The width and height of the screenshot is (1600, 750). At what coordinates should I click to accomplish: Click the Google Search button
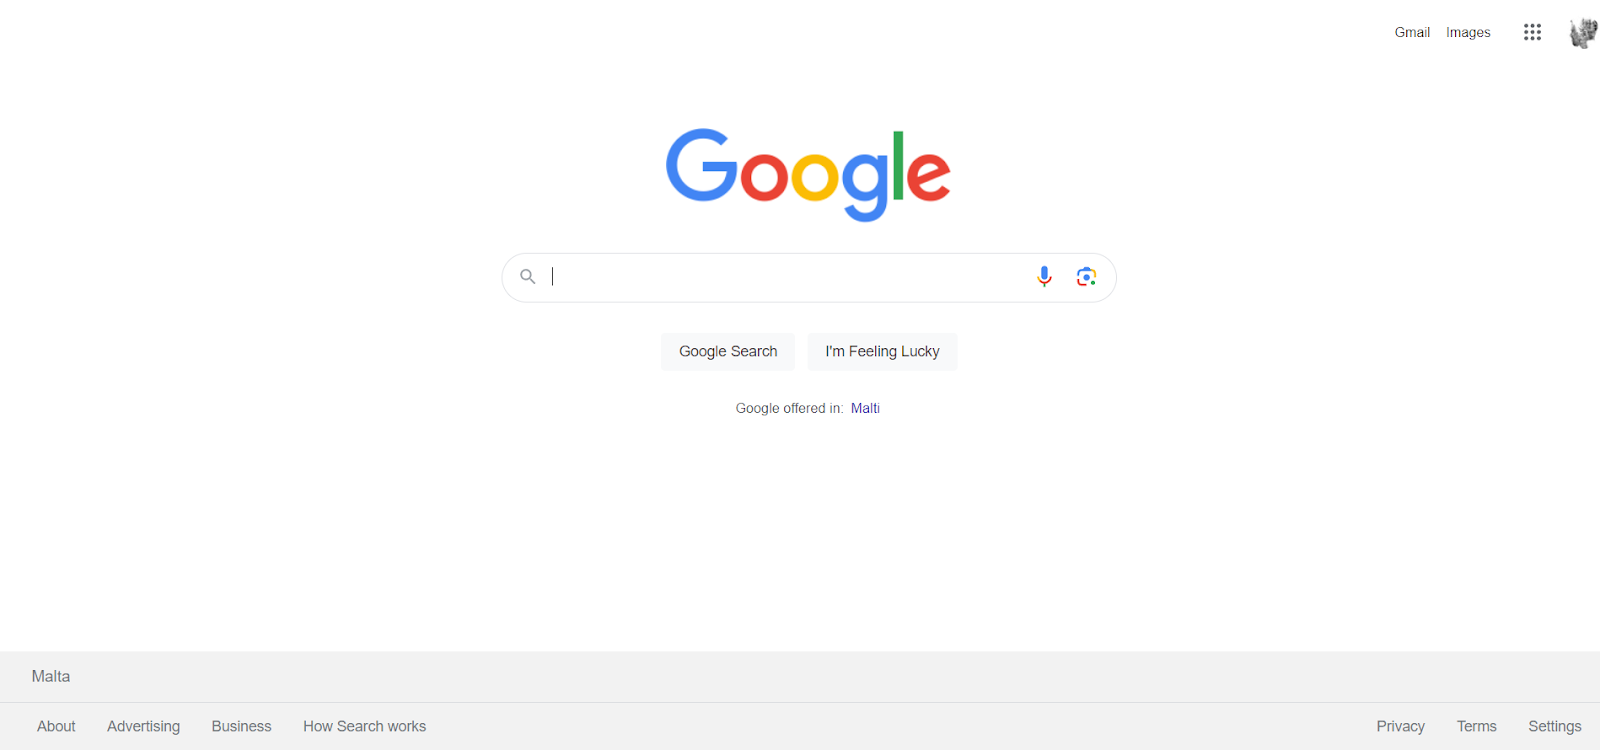[x=728, y=352]
